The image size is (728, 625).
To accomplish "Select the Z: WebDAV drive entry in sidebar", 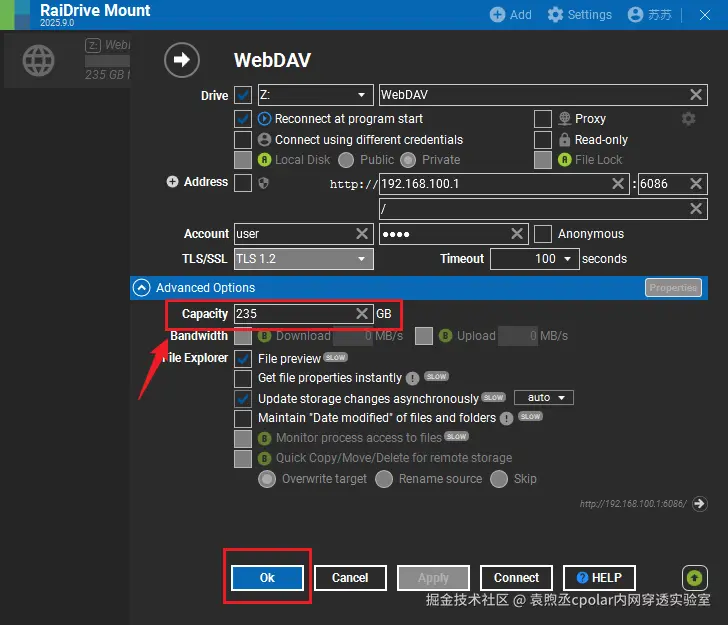I will click(67, 60).
